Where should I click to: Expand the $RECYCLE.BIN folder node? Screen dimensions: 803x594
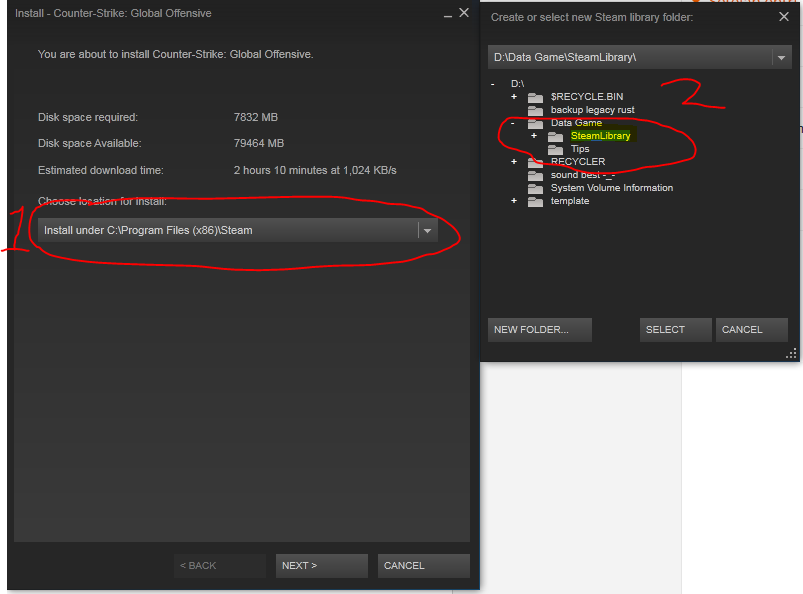tap(514, 97)
